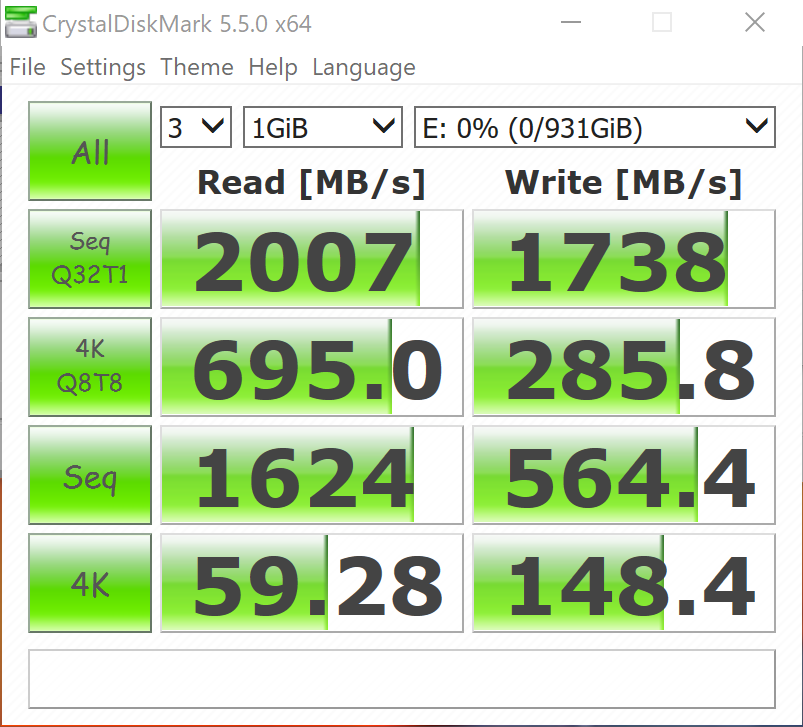
Task: Click the 4K read value 59.28
Action: click(312, 583)
